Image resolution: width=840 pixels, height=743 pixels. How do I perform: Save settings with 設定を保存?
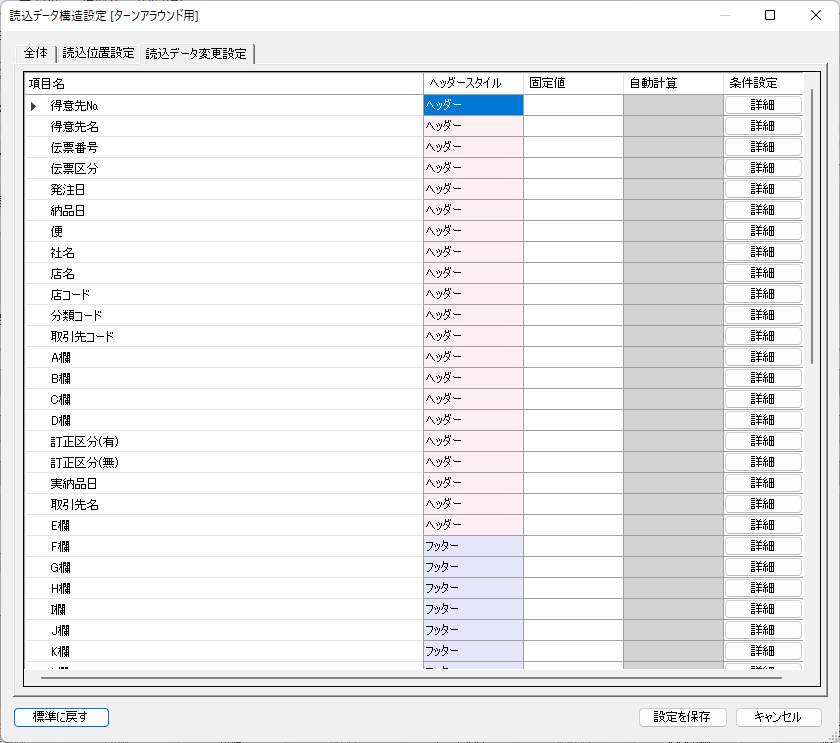(683, 717)
